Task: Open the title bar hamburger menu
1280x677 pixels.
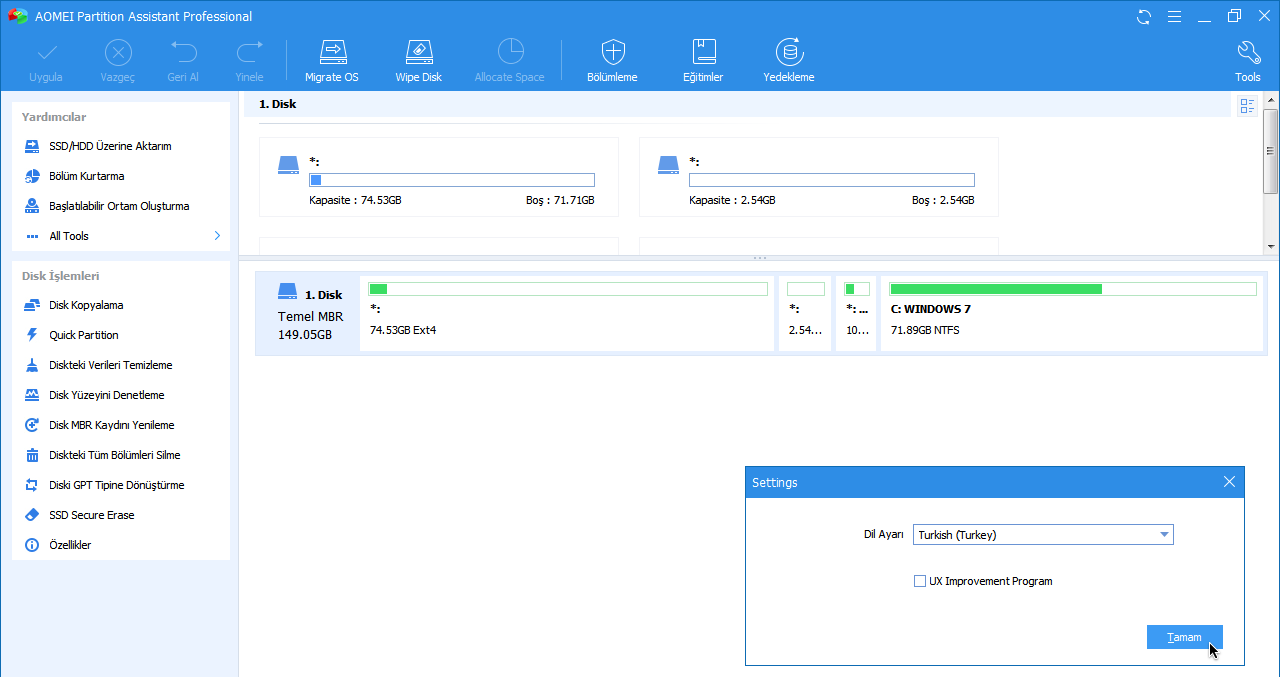Action: pyautogui.click(x=1174, y=16)
